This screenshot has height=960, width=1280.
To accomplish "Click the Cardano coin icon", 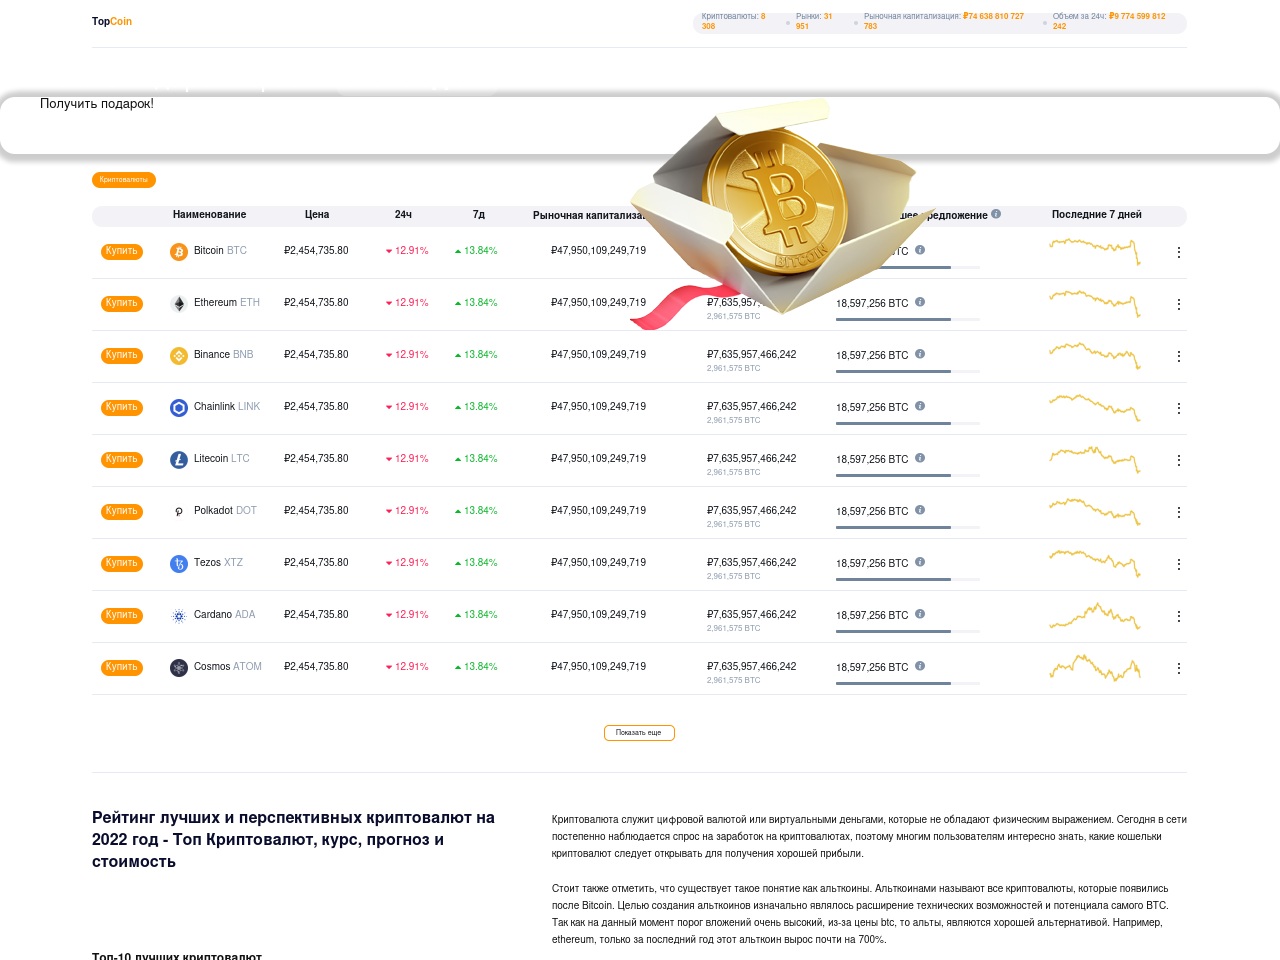I will pos(179,616).
